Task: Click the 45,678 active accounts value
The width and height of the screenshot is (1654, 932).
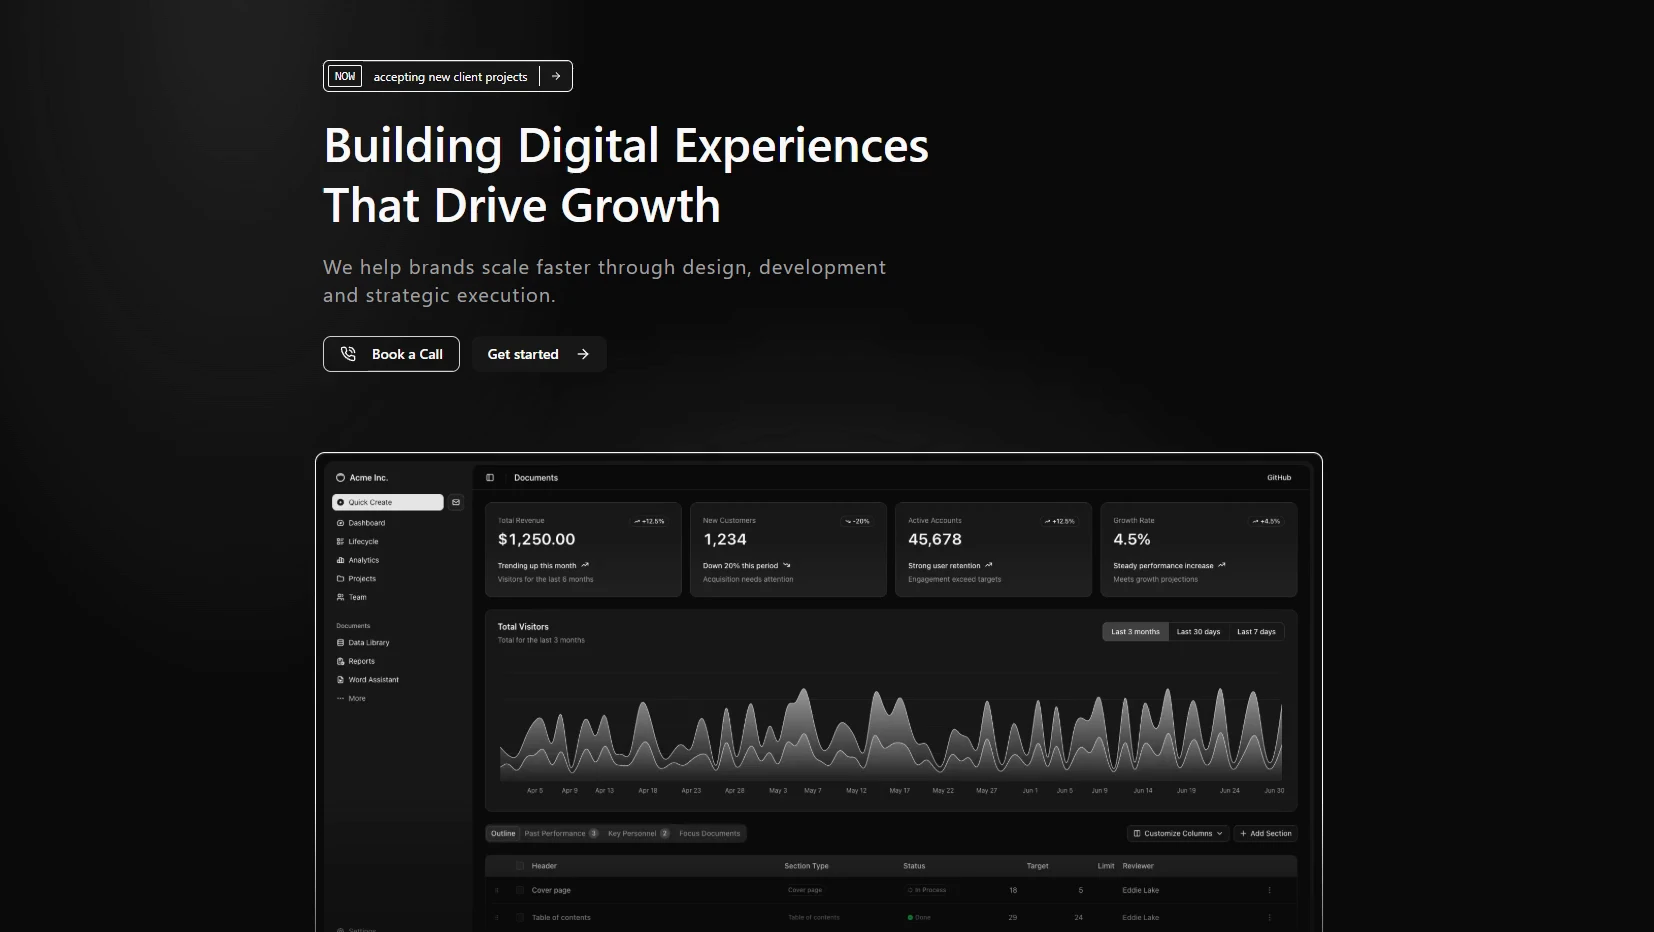Action: click(935, 539)
